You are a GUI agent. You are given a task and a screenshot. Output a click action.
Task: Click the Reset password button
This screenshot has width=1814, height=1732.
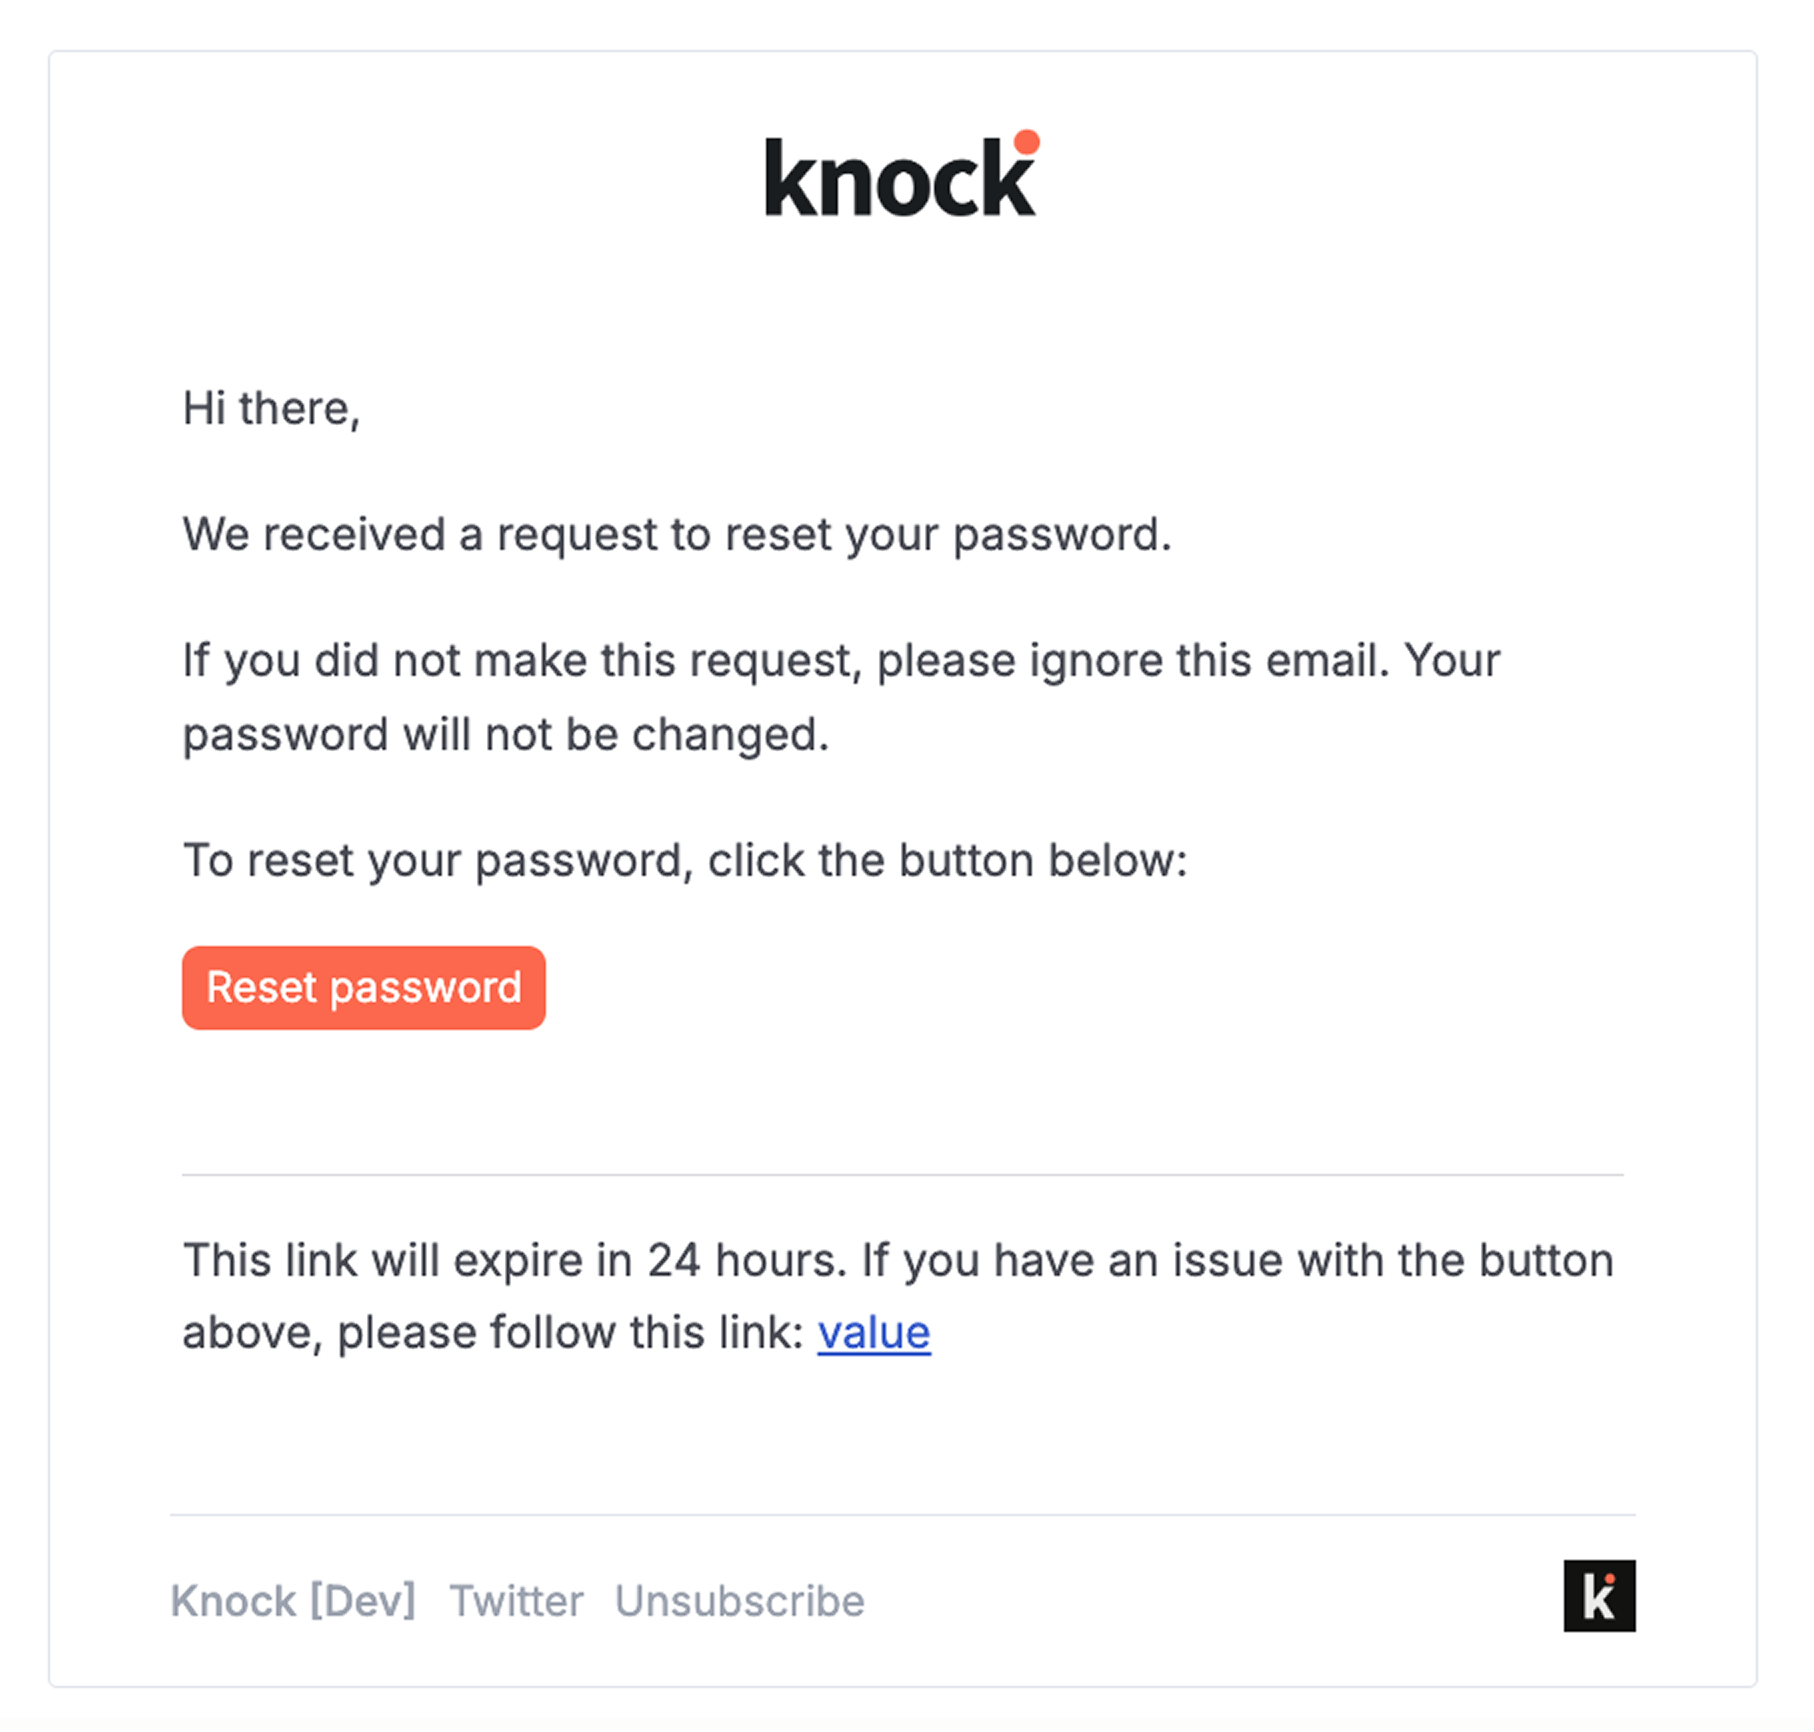(363, 988)
